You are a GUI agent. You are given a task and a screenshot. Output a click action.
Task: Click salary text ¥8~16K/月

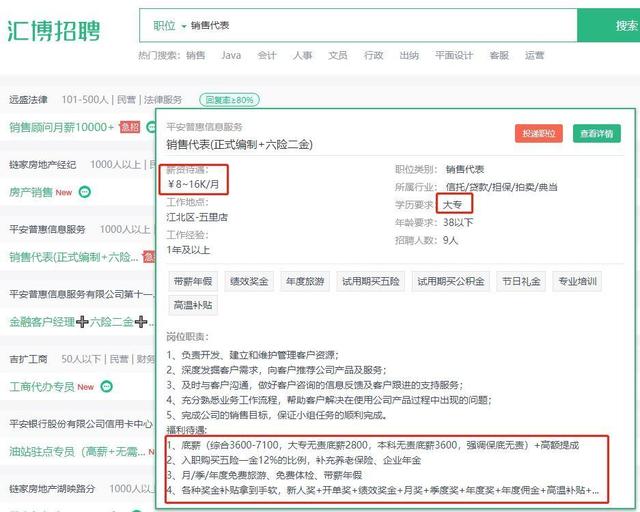click(x=193, y=185)
